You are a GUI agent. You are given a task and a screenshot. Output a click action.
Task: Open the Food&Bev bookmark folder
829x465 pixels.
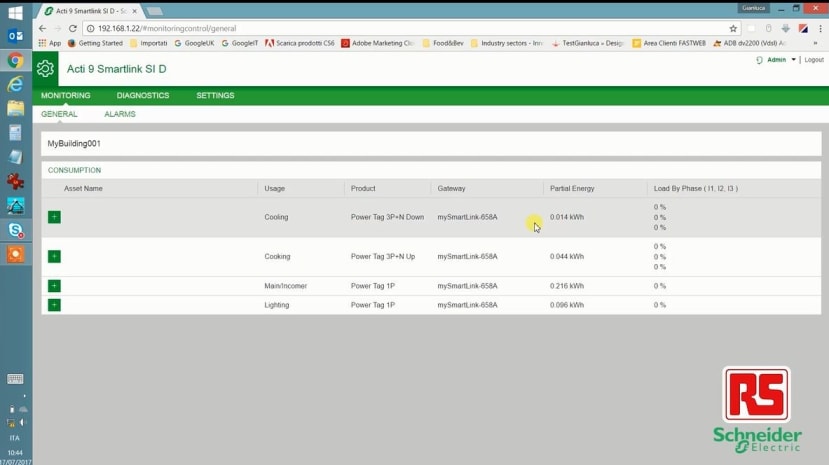point(443,43)
